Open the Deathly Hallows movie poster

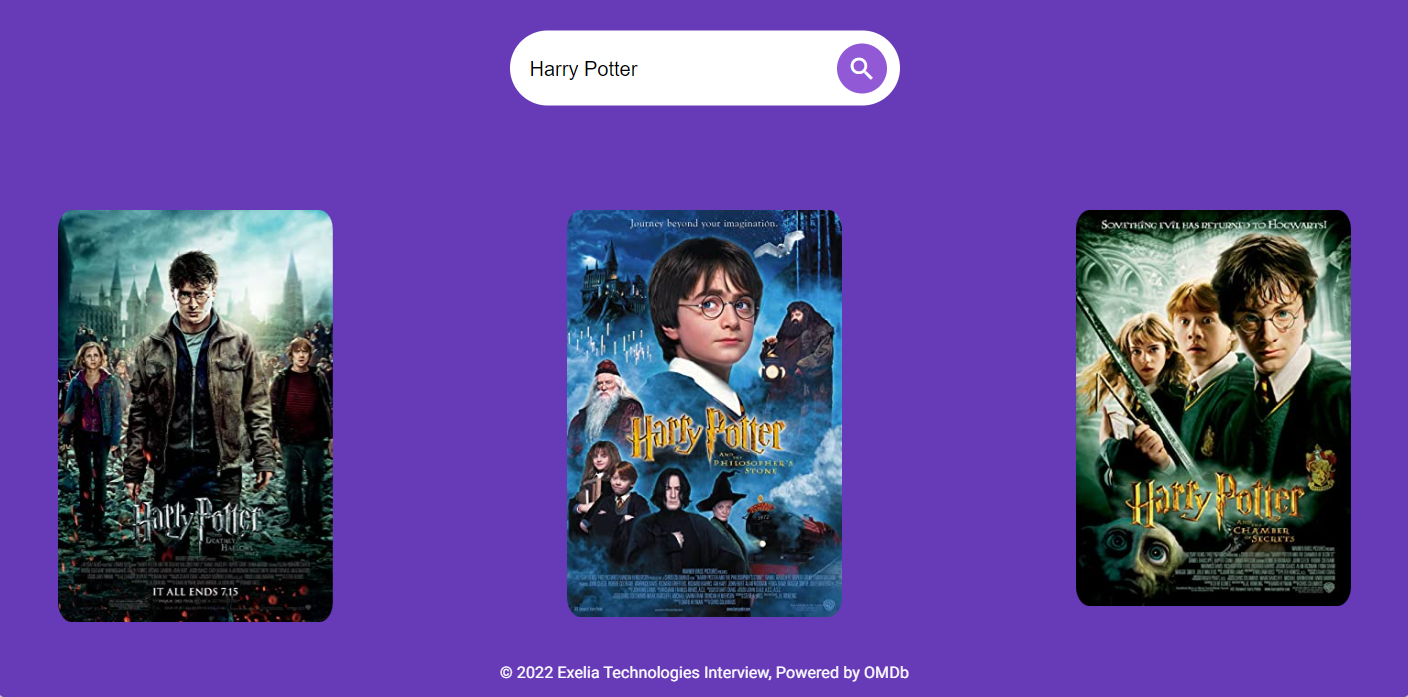coord(195,416)
